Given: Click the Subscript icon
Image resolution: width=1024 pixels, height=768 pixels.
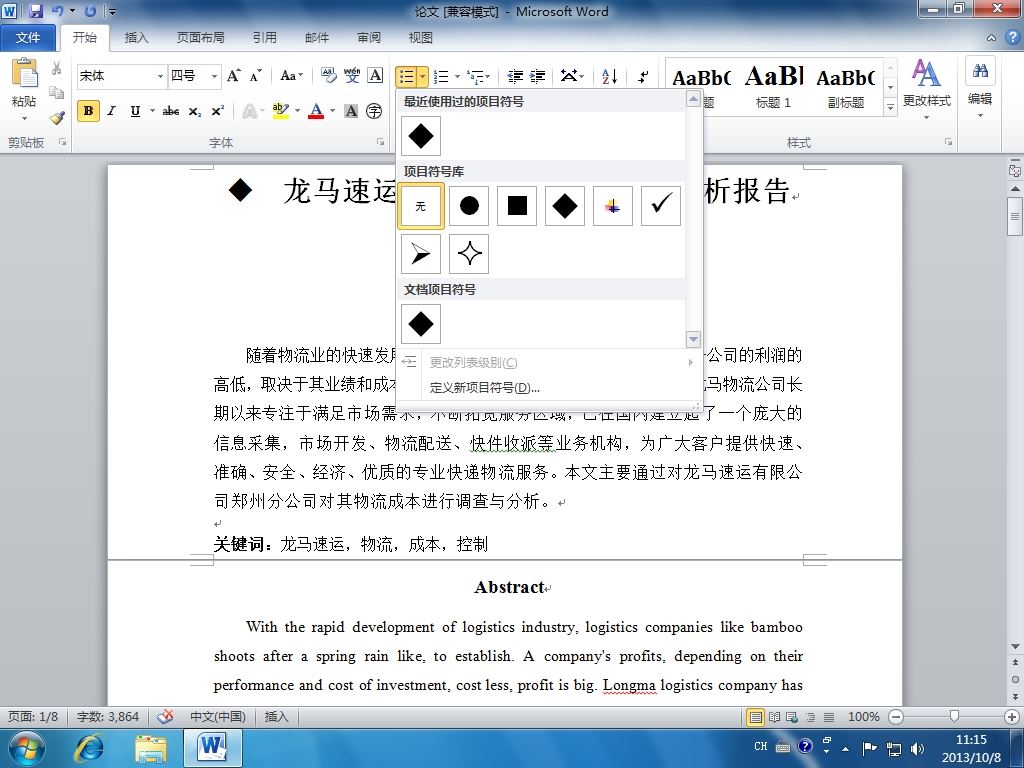Looking at the screenshot, I should tap(195, 111).
